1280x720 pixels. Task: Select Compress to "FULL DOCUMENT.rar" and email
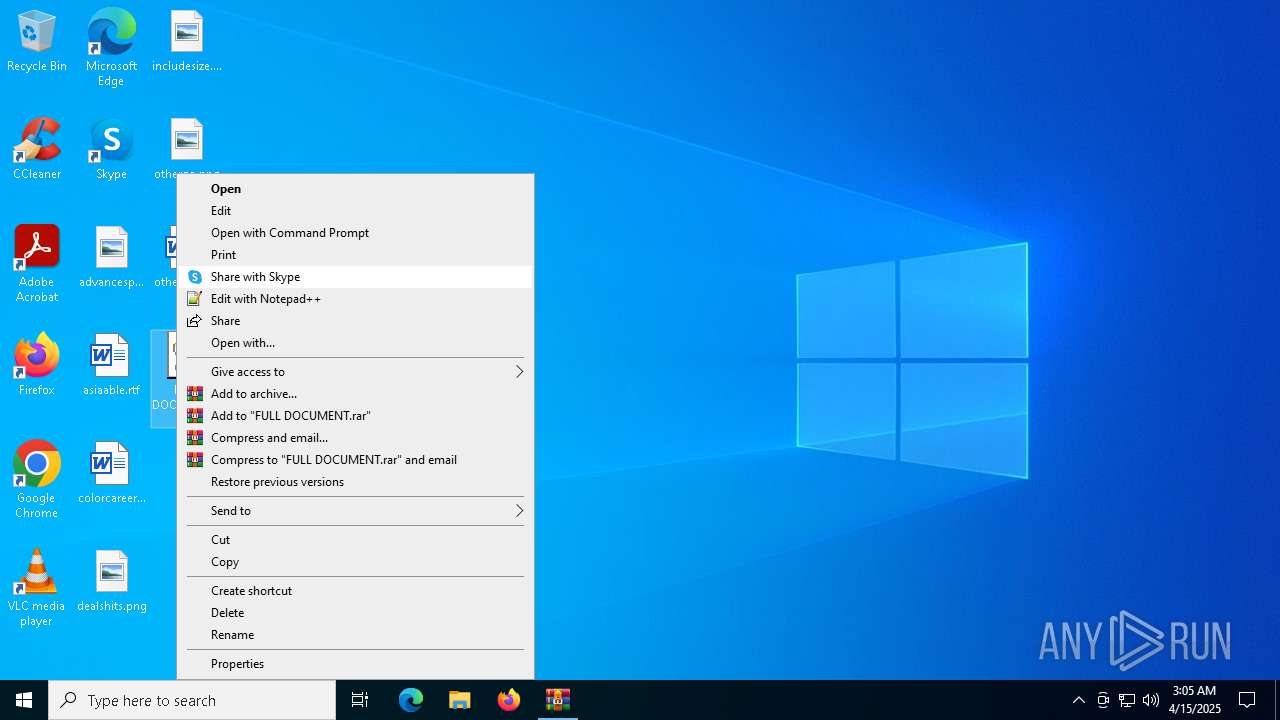355,460
